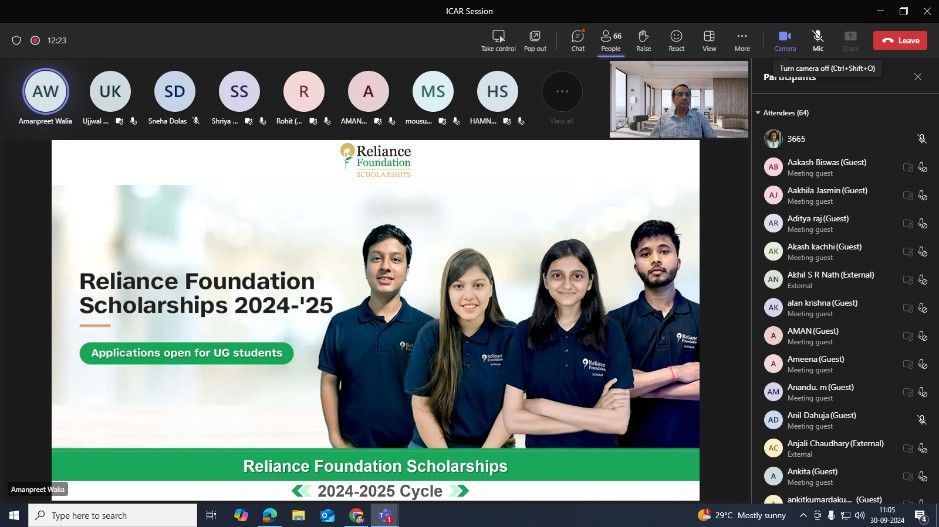
Task: Click camera icon for Anandu. m
Action: point(908,392)
